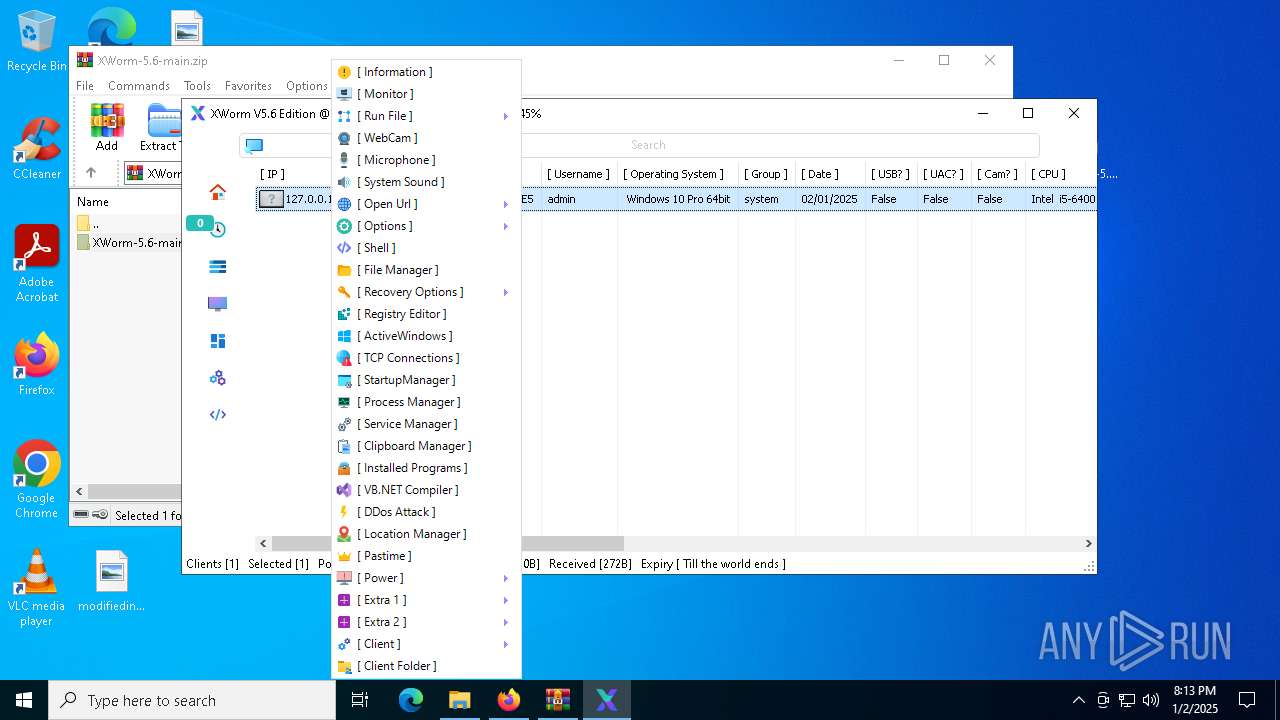
Task: Click the DDos Attack lightning icon
Action: pyautogui.click(x=344, y=512)
